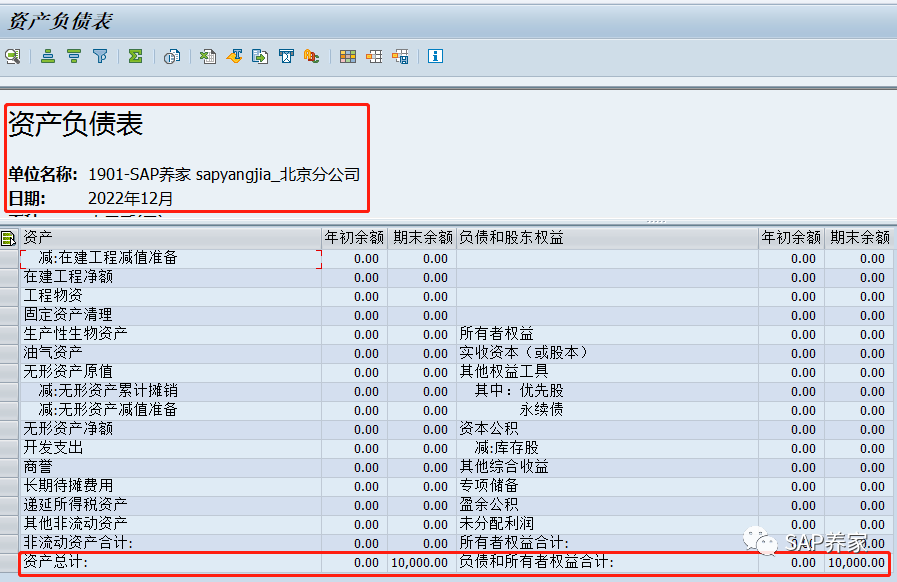Select the 负债和股东权益 column header
This screenshot has width=897, height=582.
click(x=607, y=237)
